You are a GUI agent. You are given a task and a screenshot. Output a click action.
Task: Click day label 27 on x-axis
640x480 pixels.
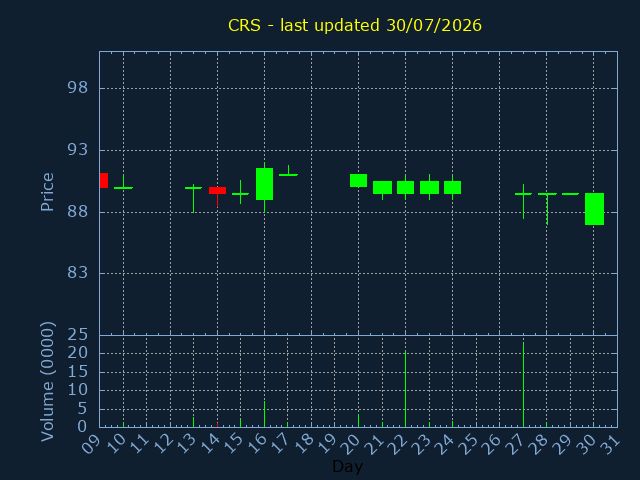pyautogui.click(x=516, y=443)
